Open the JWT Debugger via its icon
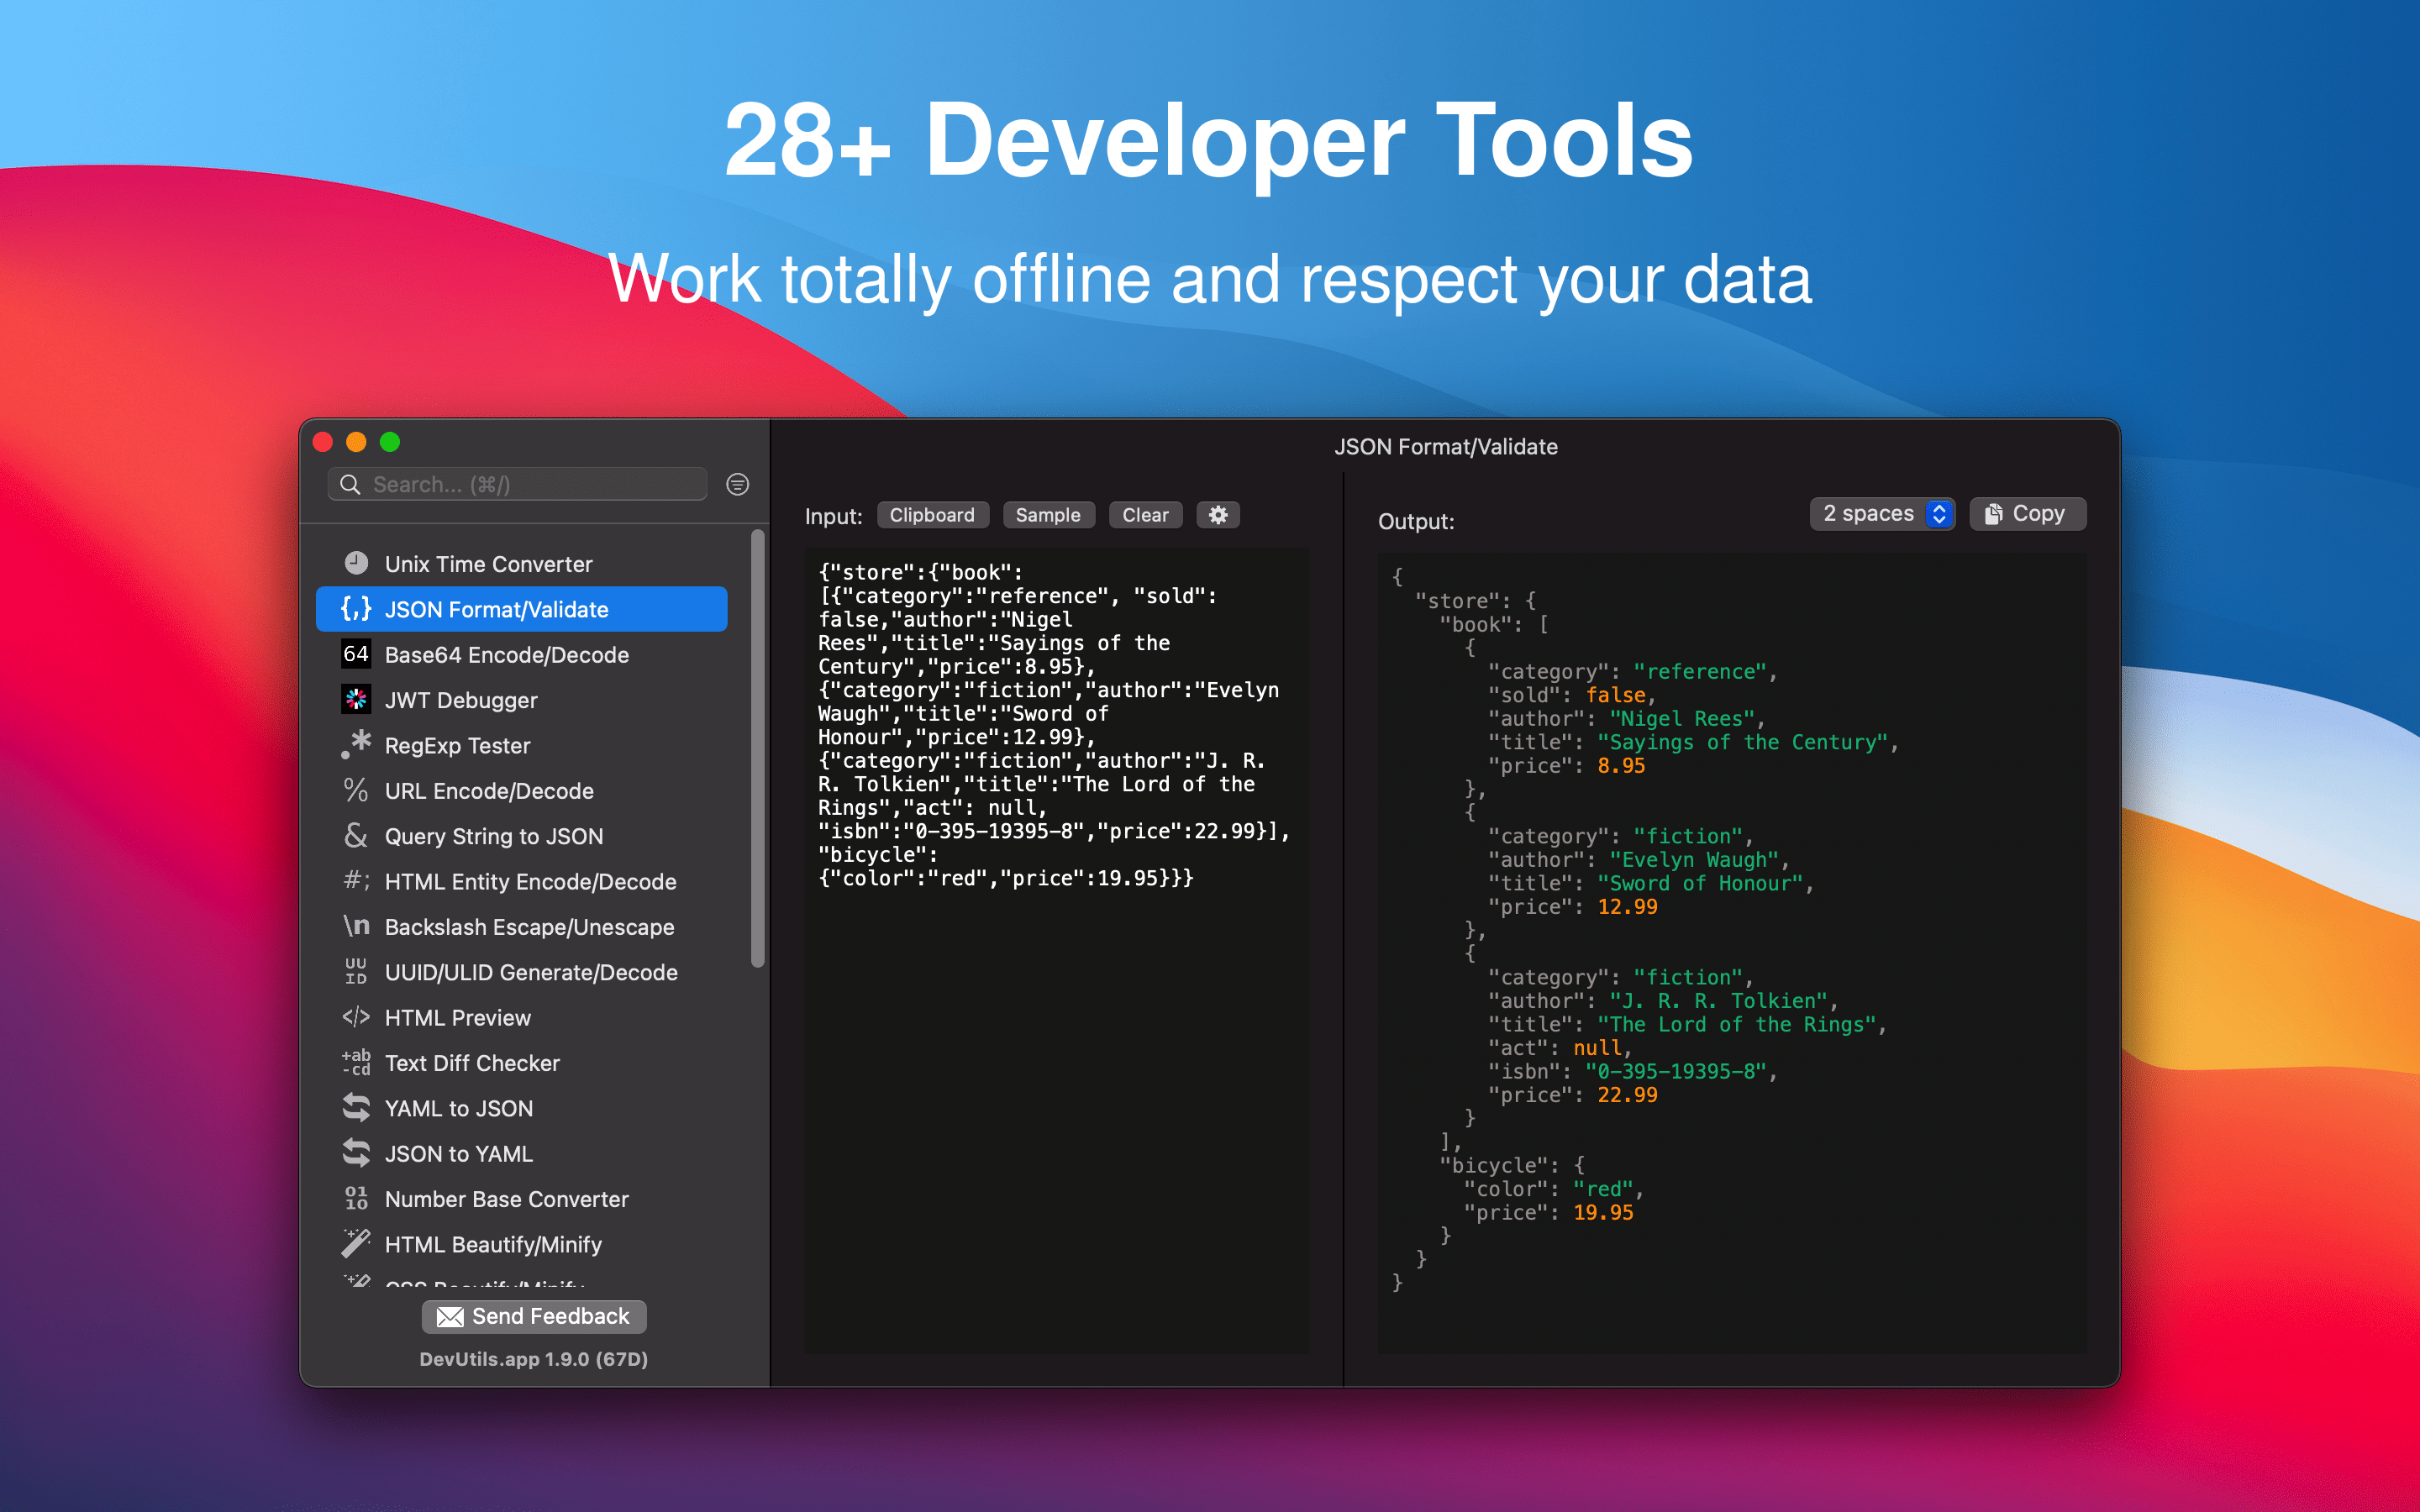Image resolution: width=2420 pixels, height=1512 pixels. coord(357,699)
